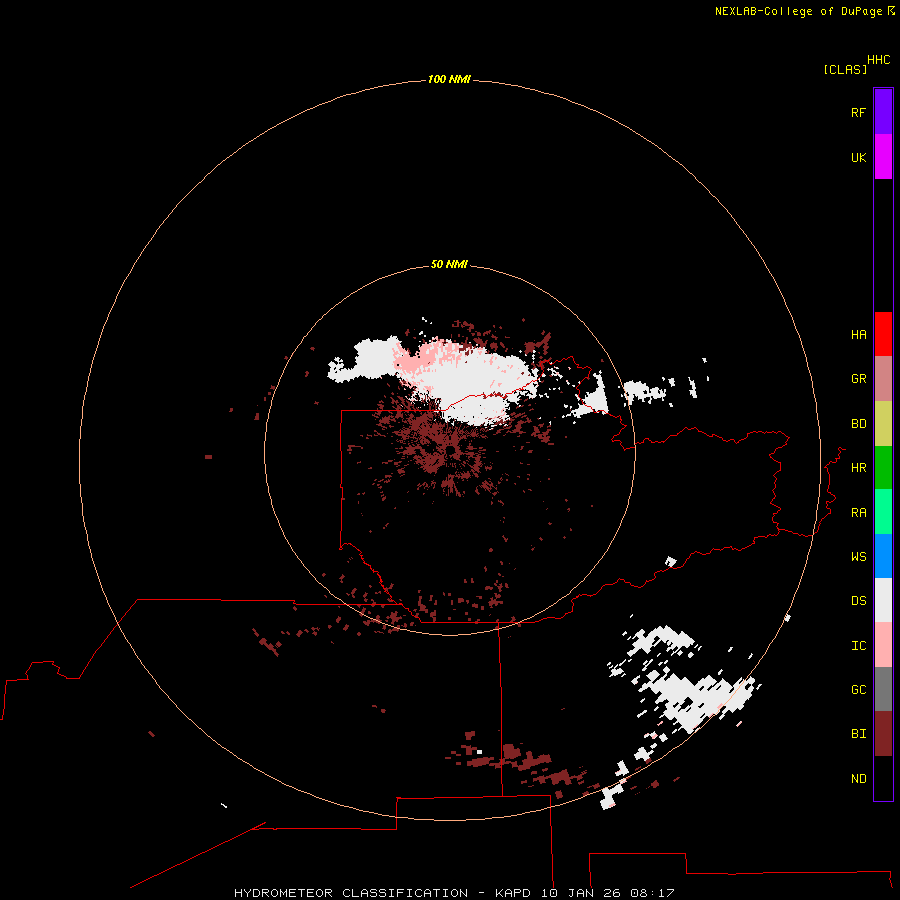Click the HA red legend swatch
This screenshot has height=900, width=900.
[883, 334]
